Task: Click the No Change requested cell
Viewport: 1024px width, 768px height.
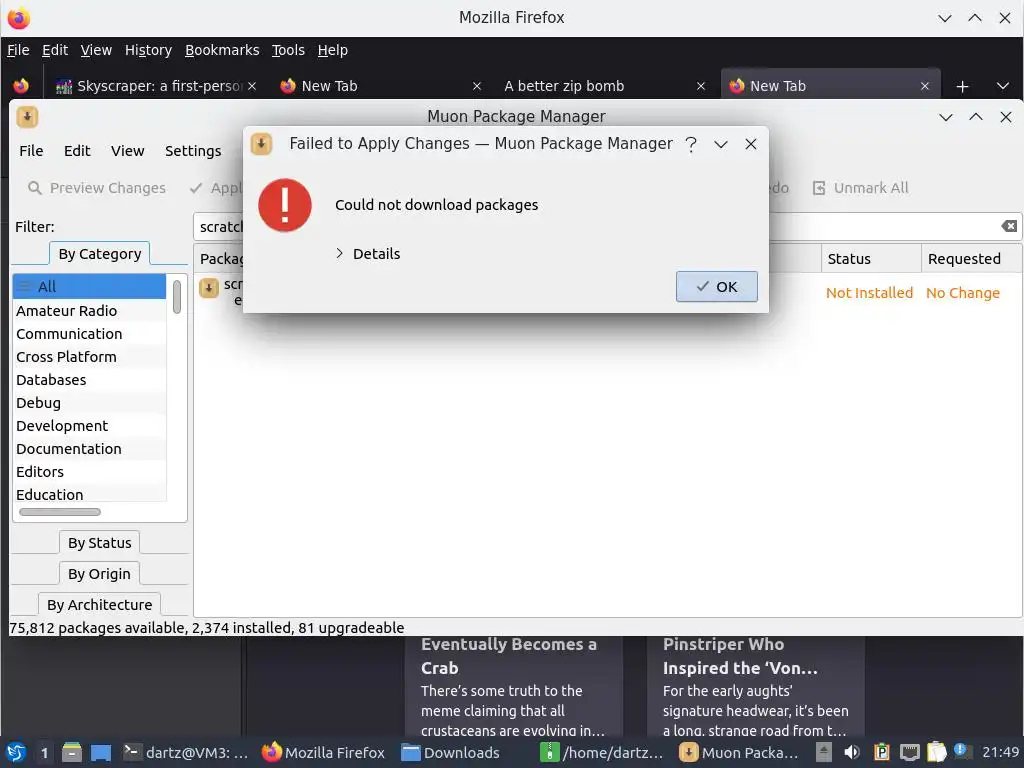Action: 963,293
